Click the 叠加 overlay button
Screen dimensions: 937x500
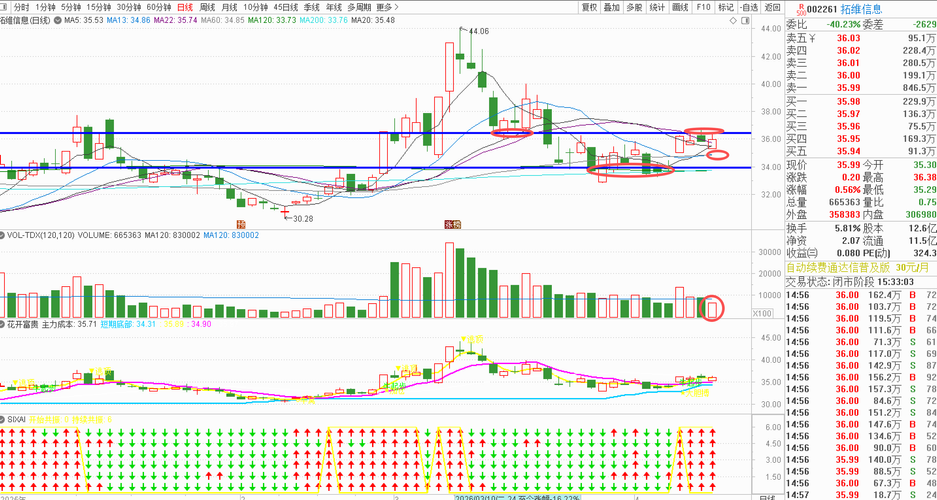(611, 7)
